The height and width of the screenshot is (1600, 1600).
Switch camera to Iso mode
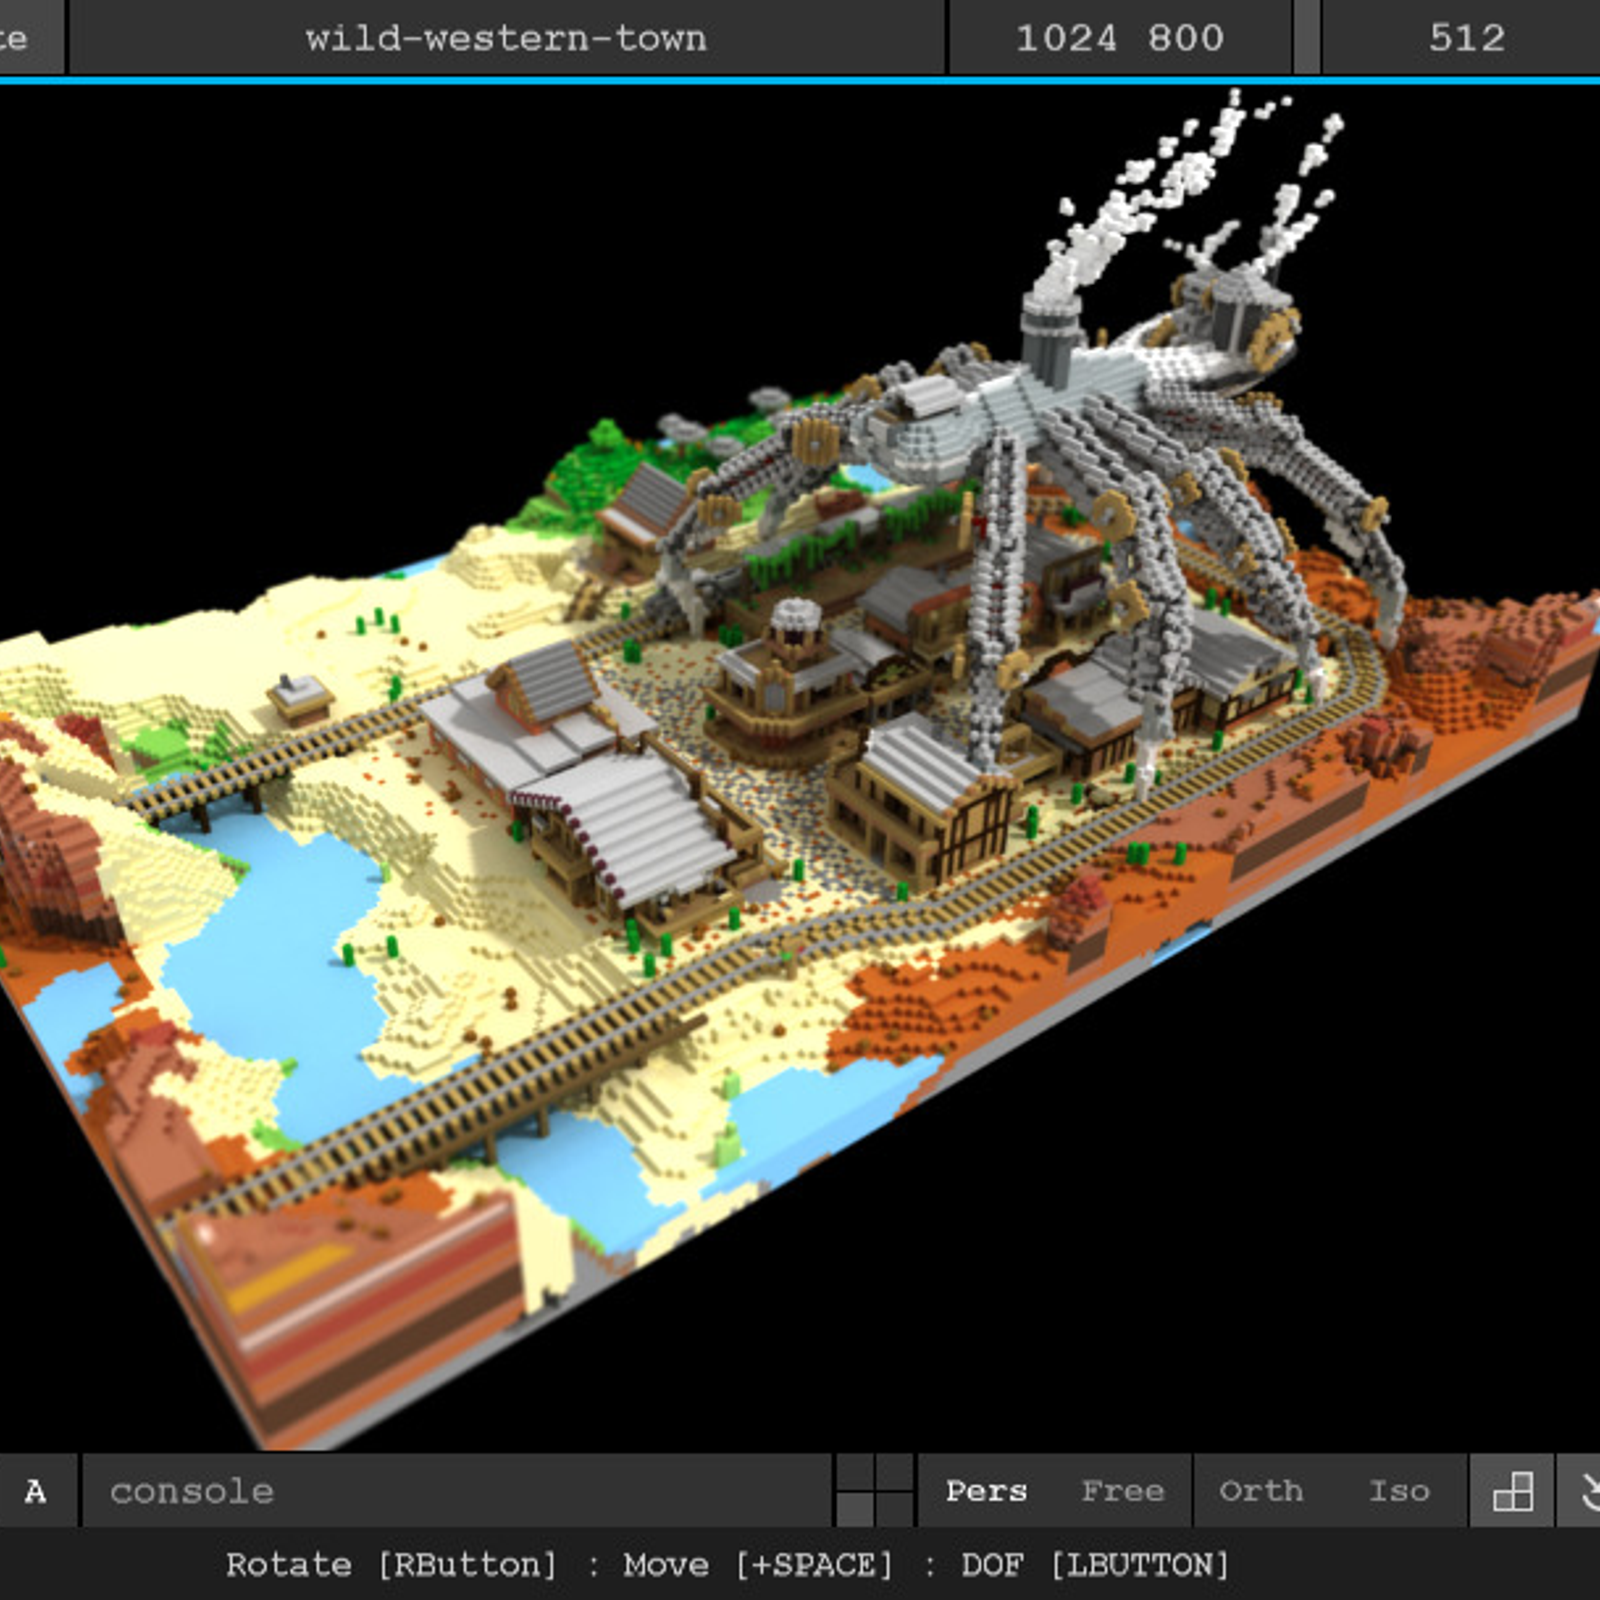(x=1399, y=1491)
